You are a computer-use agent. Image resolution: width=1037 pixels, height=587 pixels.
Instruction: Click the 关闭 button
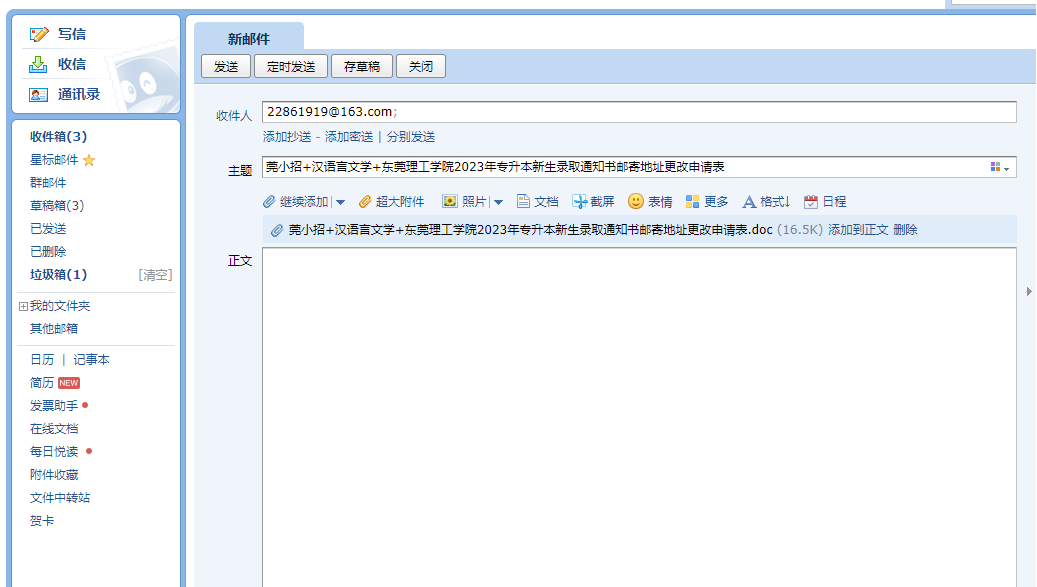point(421,66)
